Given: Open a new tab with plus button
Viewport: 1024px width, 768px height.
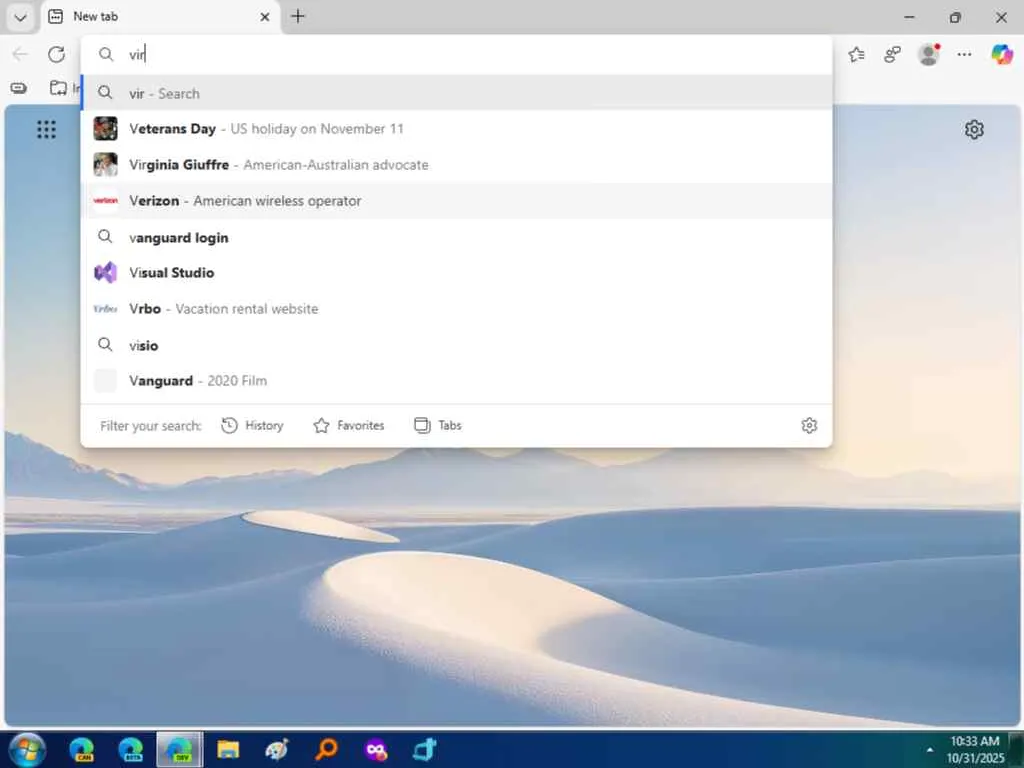Looking at the screenshot, I should 298,16.
